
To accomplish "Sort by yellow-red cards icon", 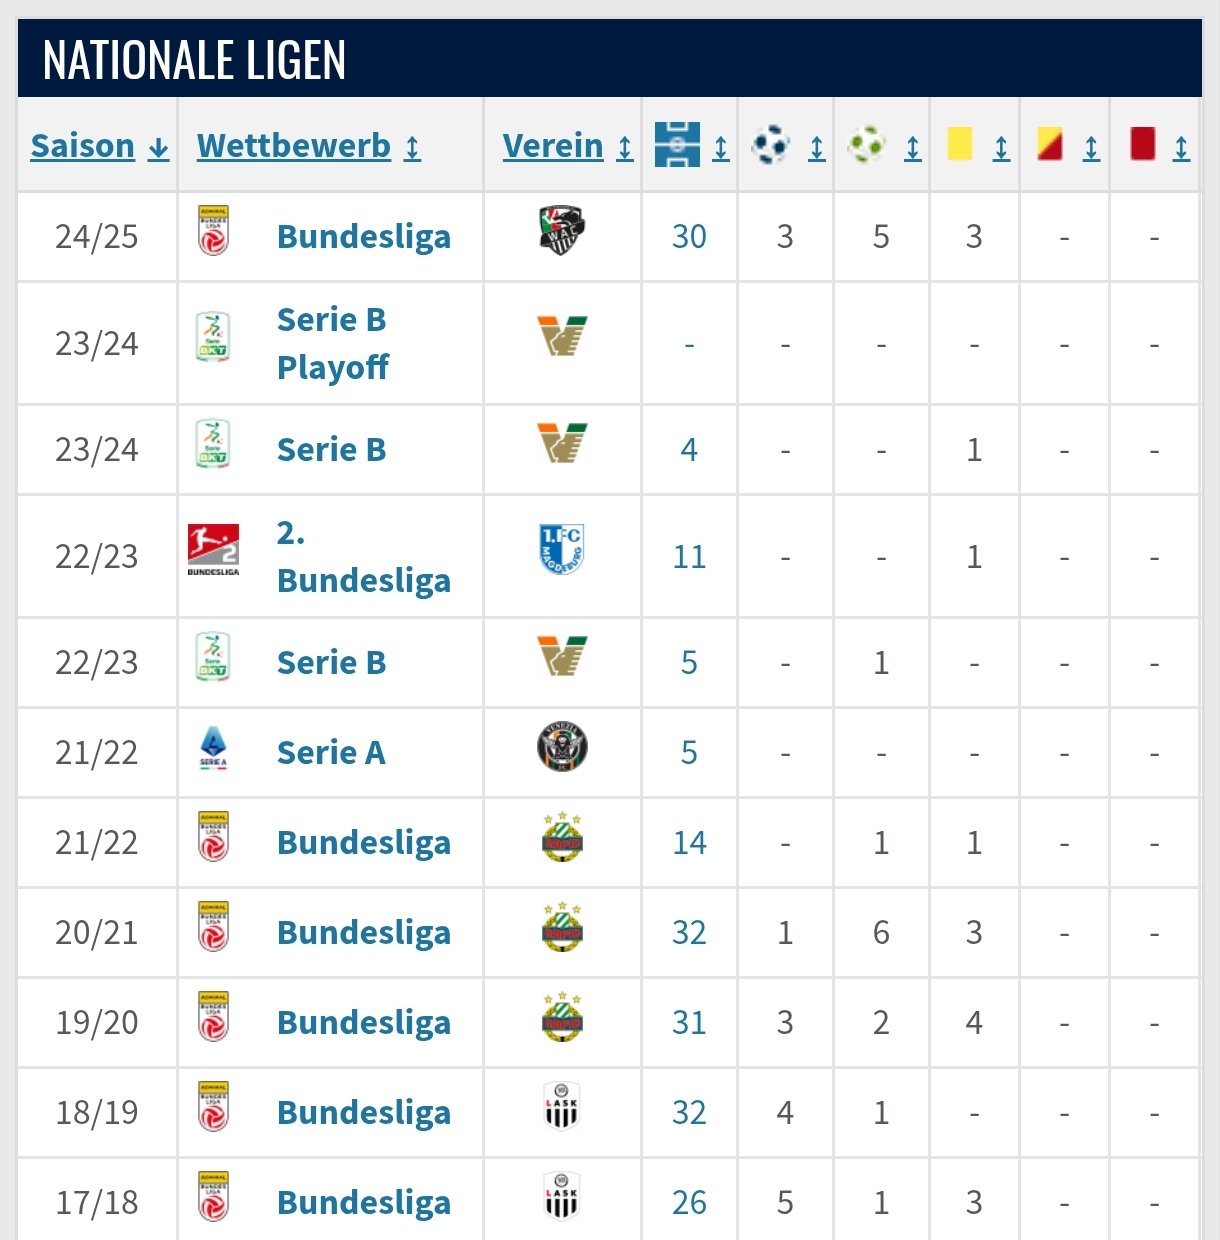I will tap(1050, 144).
